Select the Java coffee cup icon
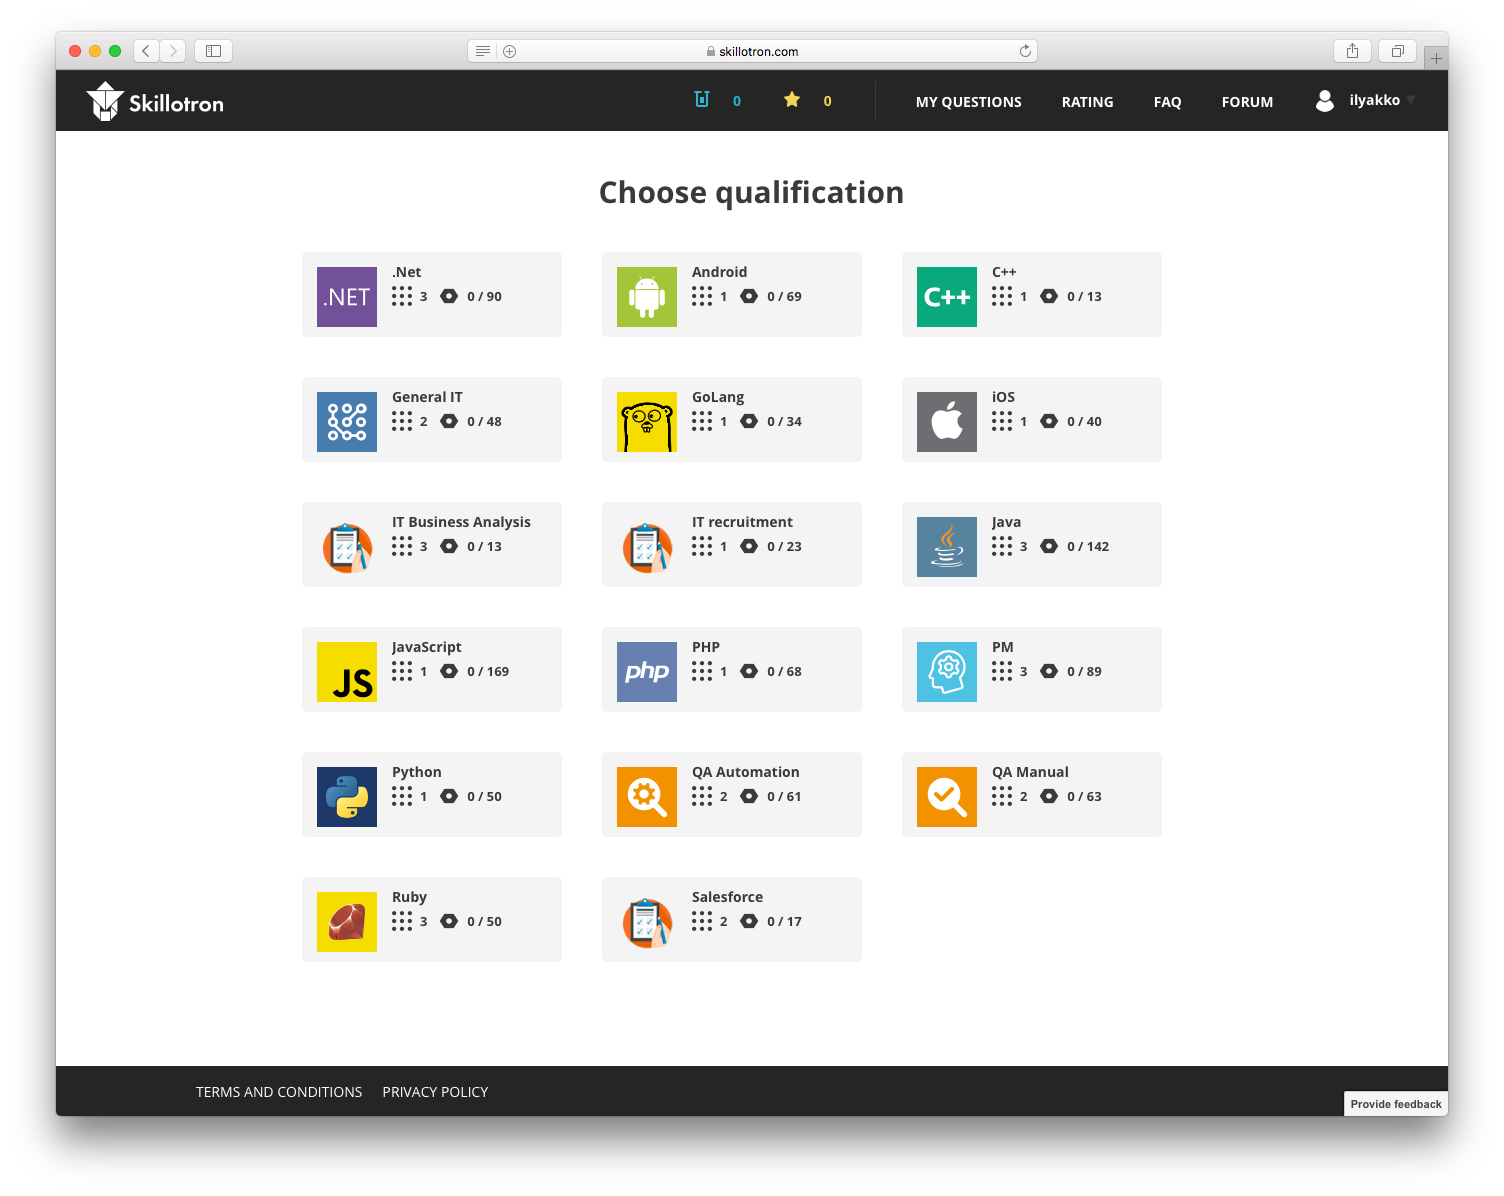This screenshot has width=1504, height=1196. tap(946, 547)
